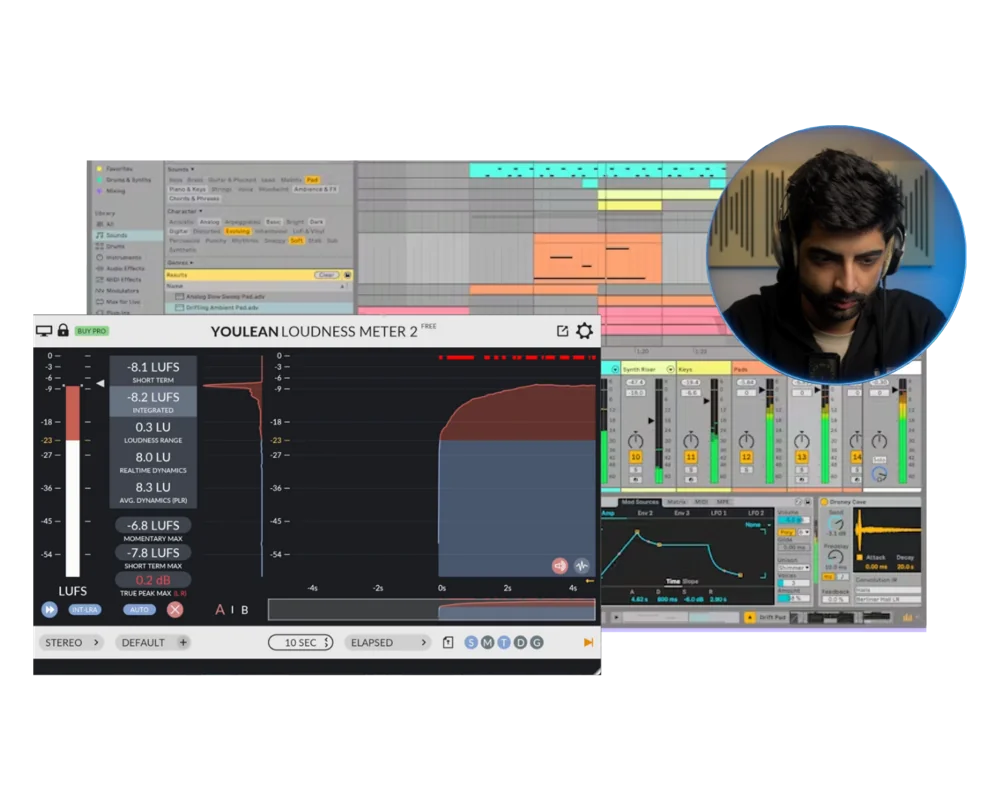
Task: Click the save icon beside Clear
Action: coord(348,275)
